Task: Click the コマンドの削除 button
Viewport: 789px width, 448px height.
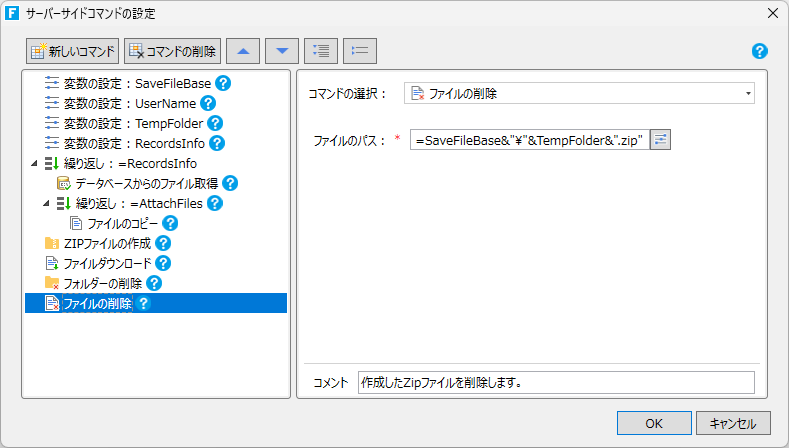Action: [173, 51]
